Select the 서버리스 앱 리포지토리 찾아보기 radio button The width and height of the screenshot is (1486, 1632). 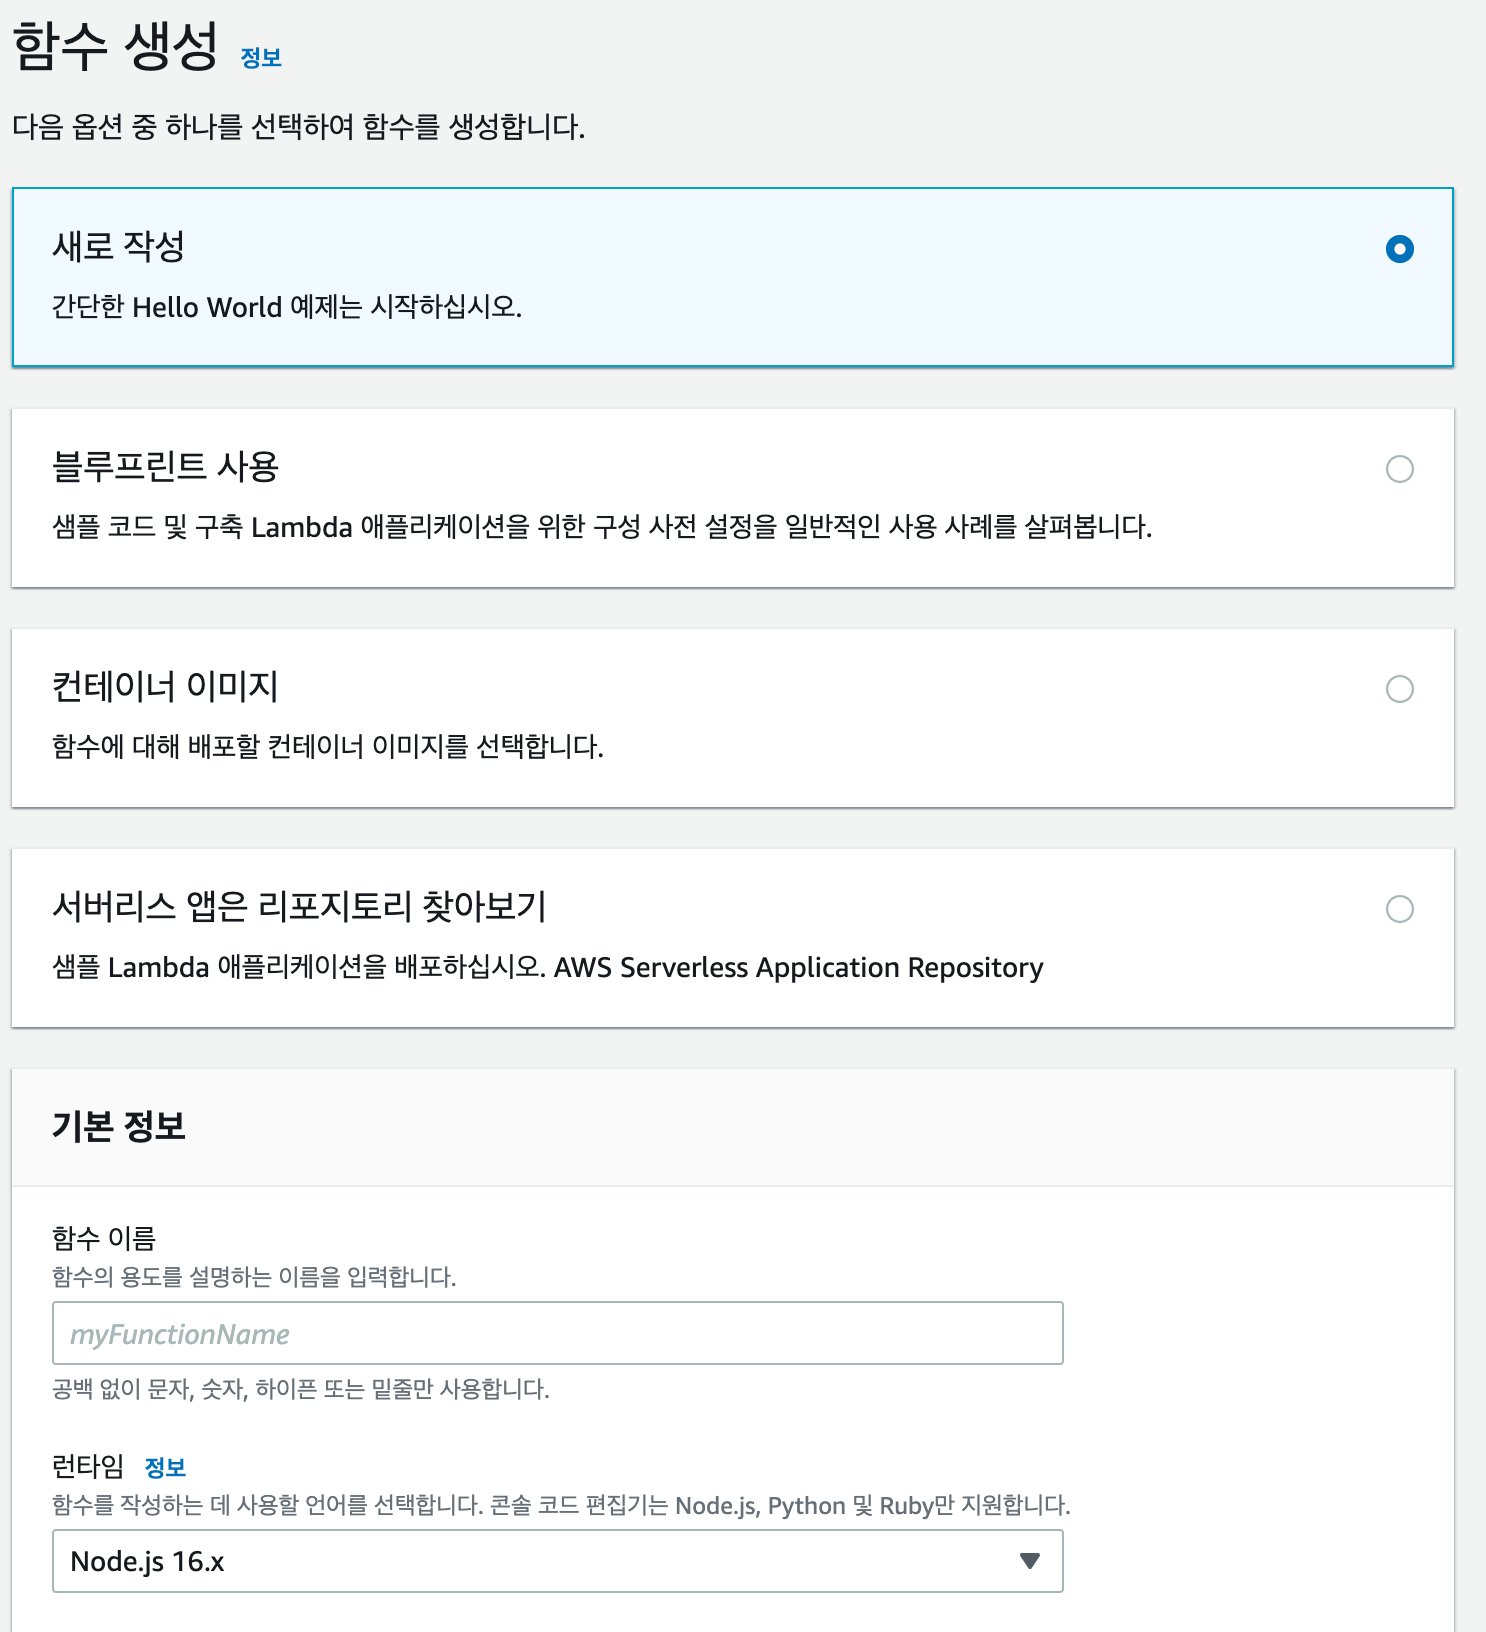pyautogui.click(x=1399, y=909)
